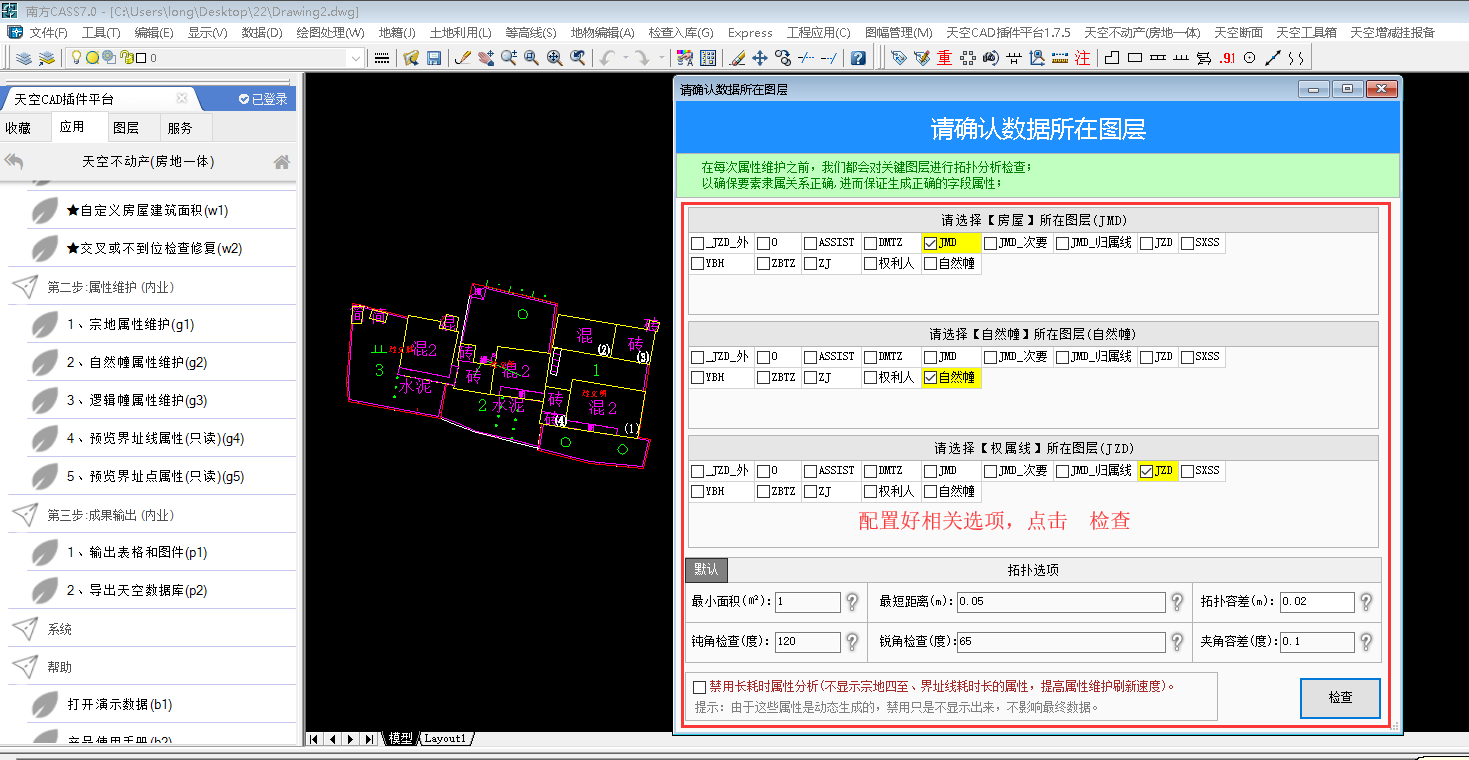Open the layer properties manager icon
The width and height of the screenshot is (1469, 760).
coord(24,58)
